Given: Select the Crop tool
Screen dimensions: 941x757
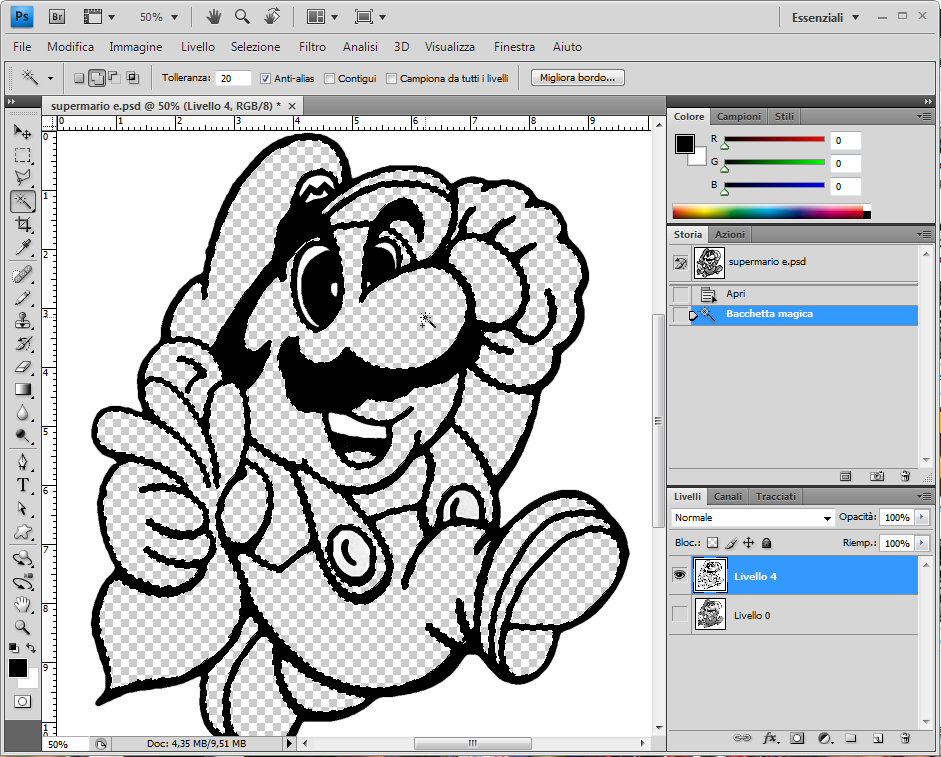Looking at the screenshot, I should pyautogui.click(x=23, y=224).
